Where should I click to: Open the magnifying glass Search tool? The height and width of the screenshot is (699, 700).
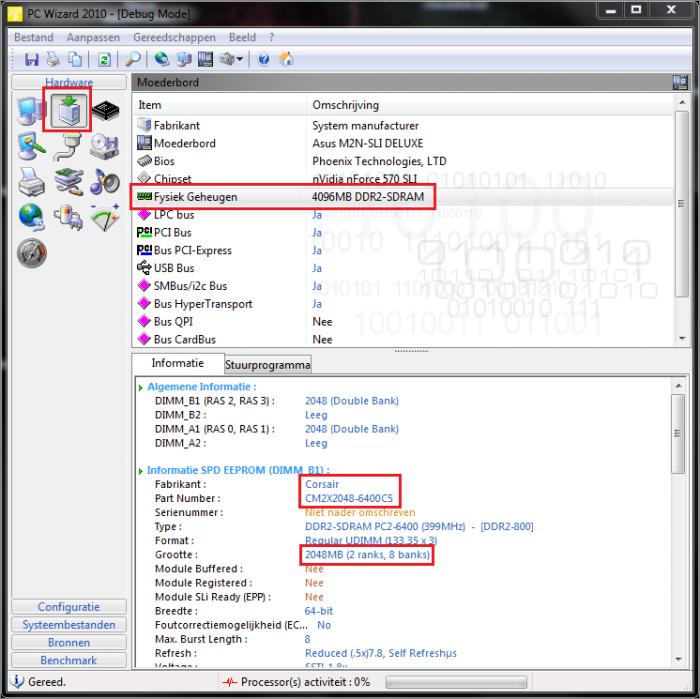point(133,59)
